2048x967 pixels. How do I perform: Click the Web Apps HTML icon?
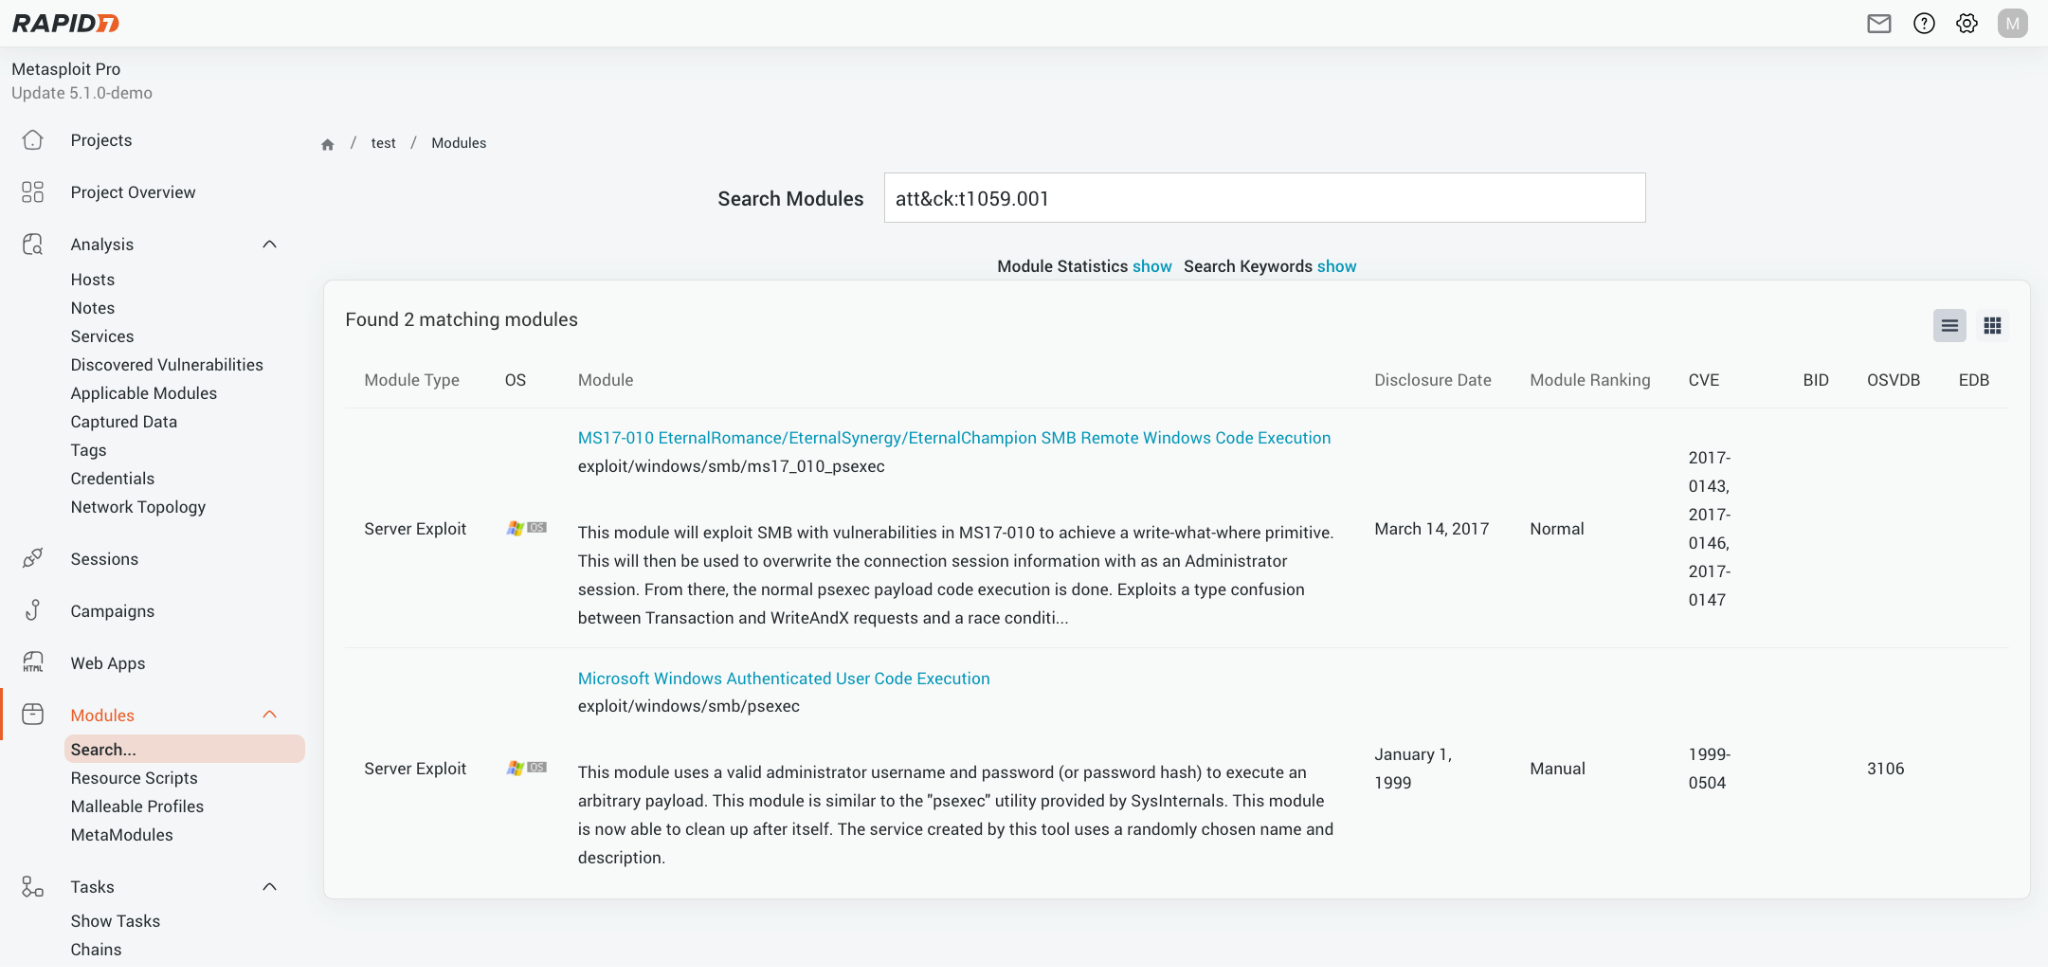[33, 663]
